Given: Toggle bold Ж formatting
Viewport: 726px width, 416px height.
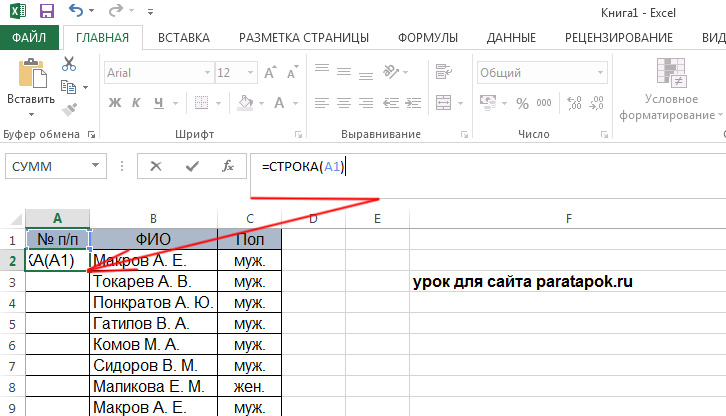Looking at the screenshot, I should click(115, 102).
